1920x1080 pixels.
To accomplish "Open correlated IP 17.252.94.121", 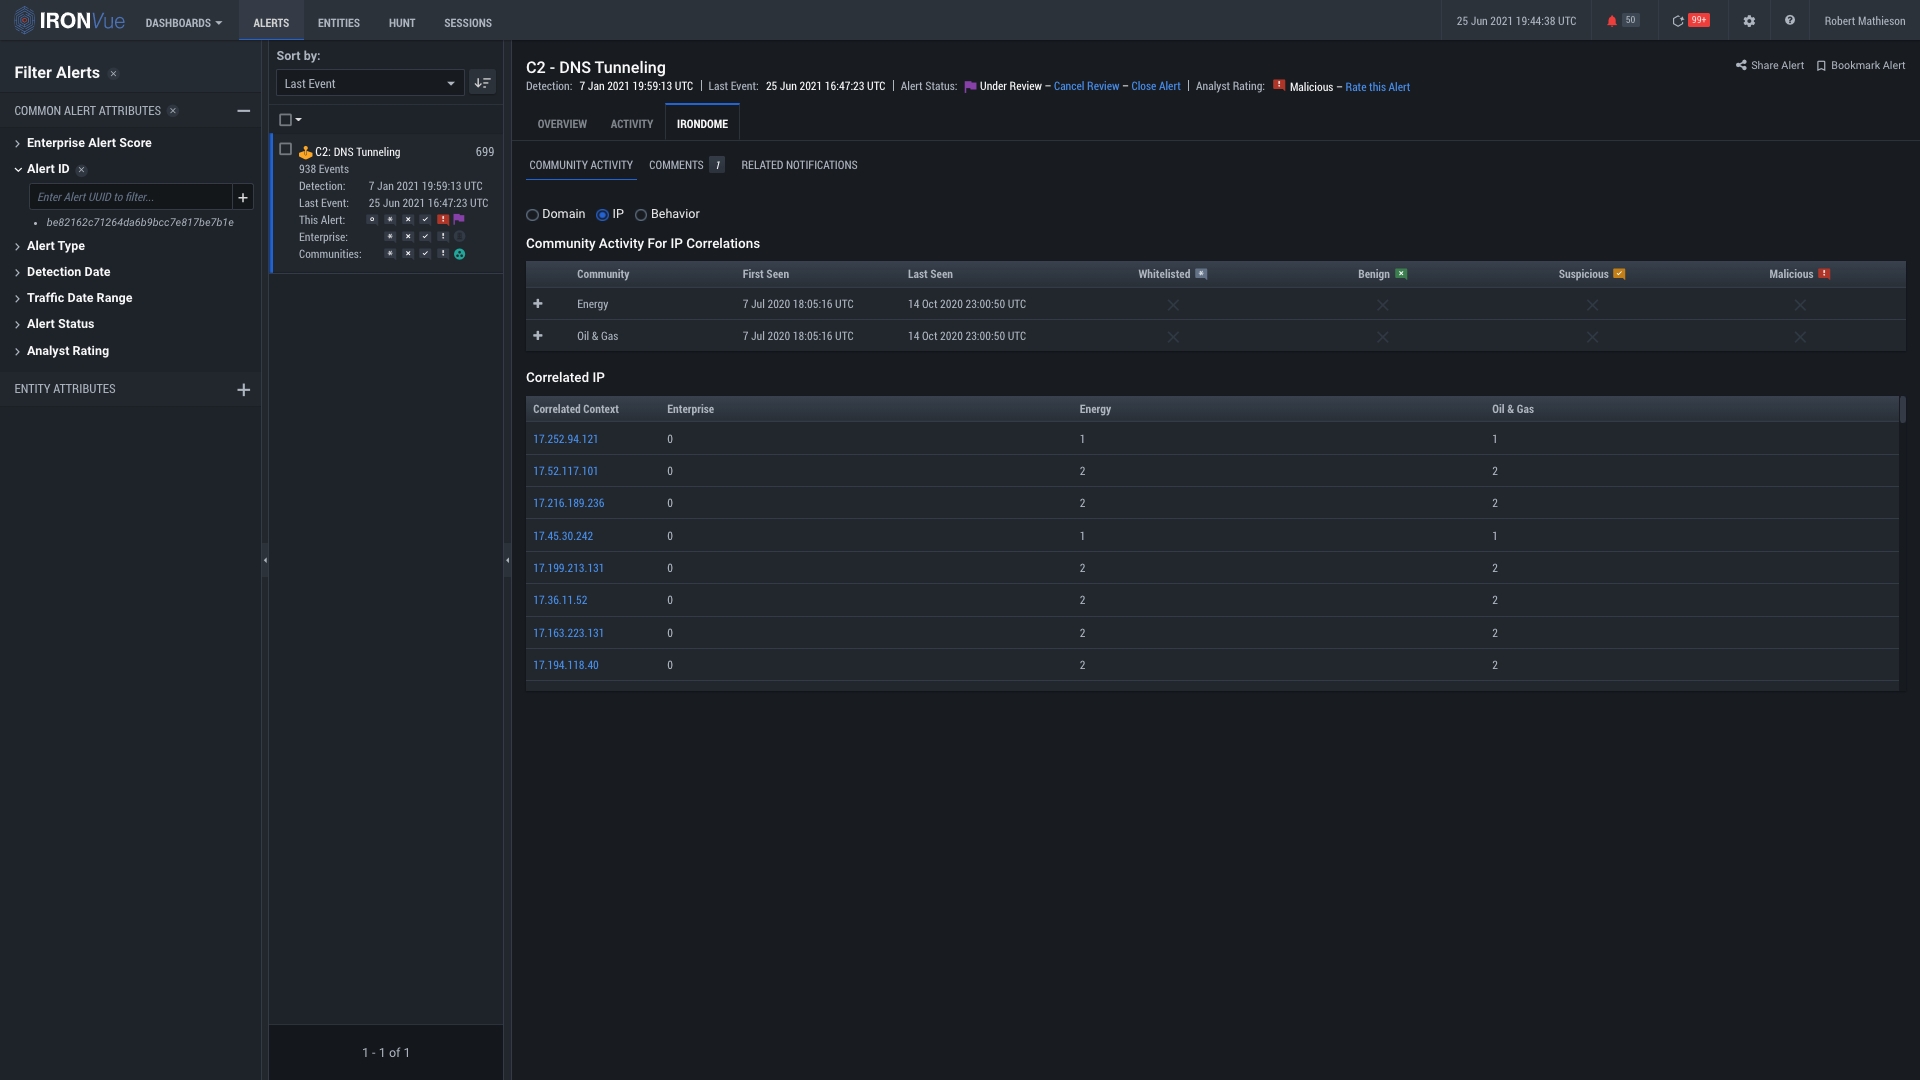I will (x=565, y=439).
